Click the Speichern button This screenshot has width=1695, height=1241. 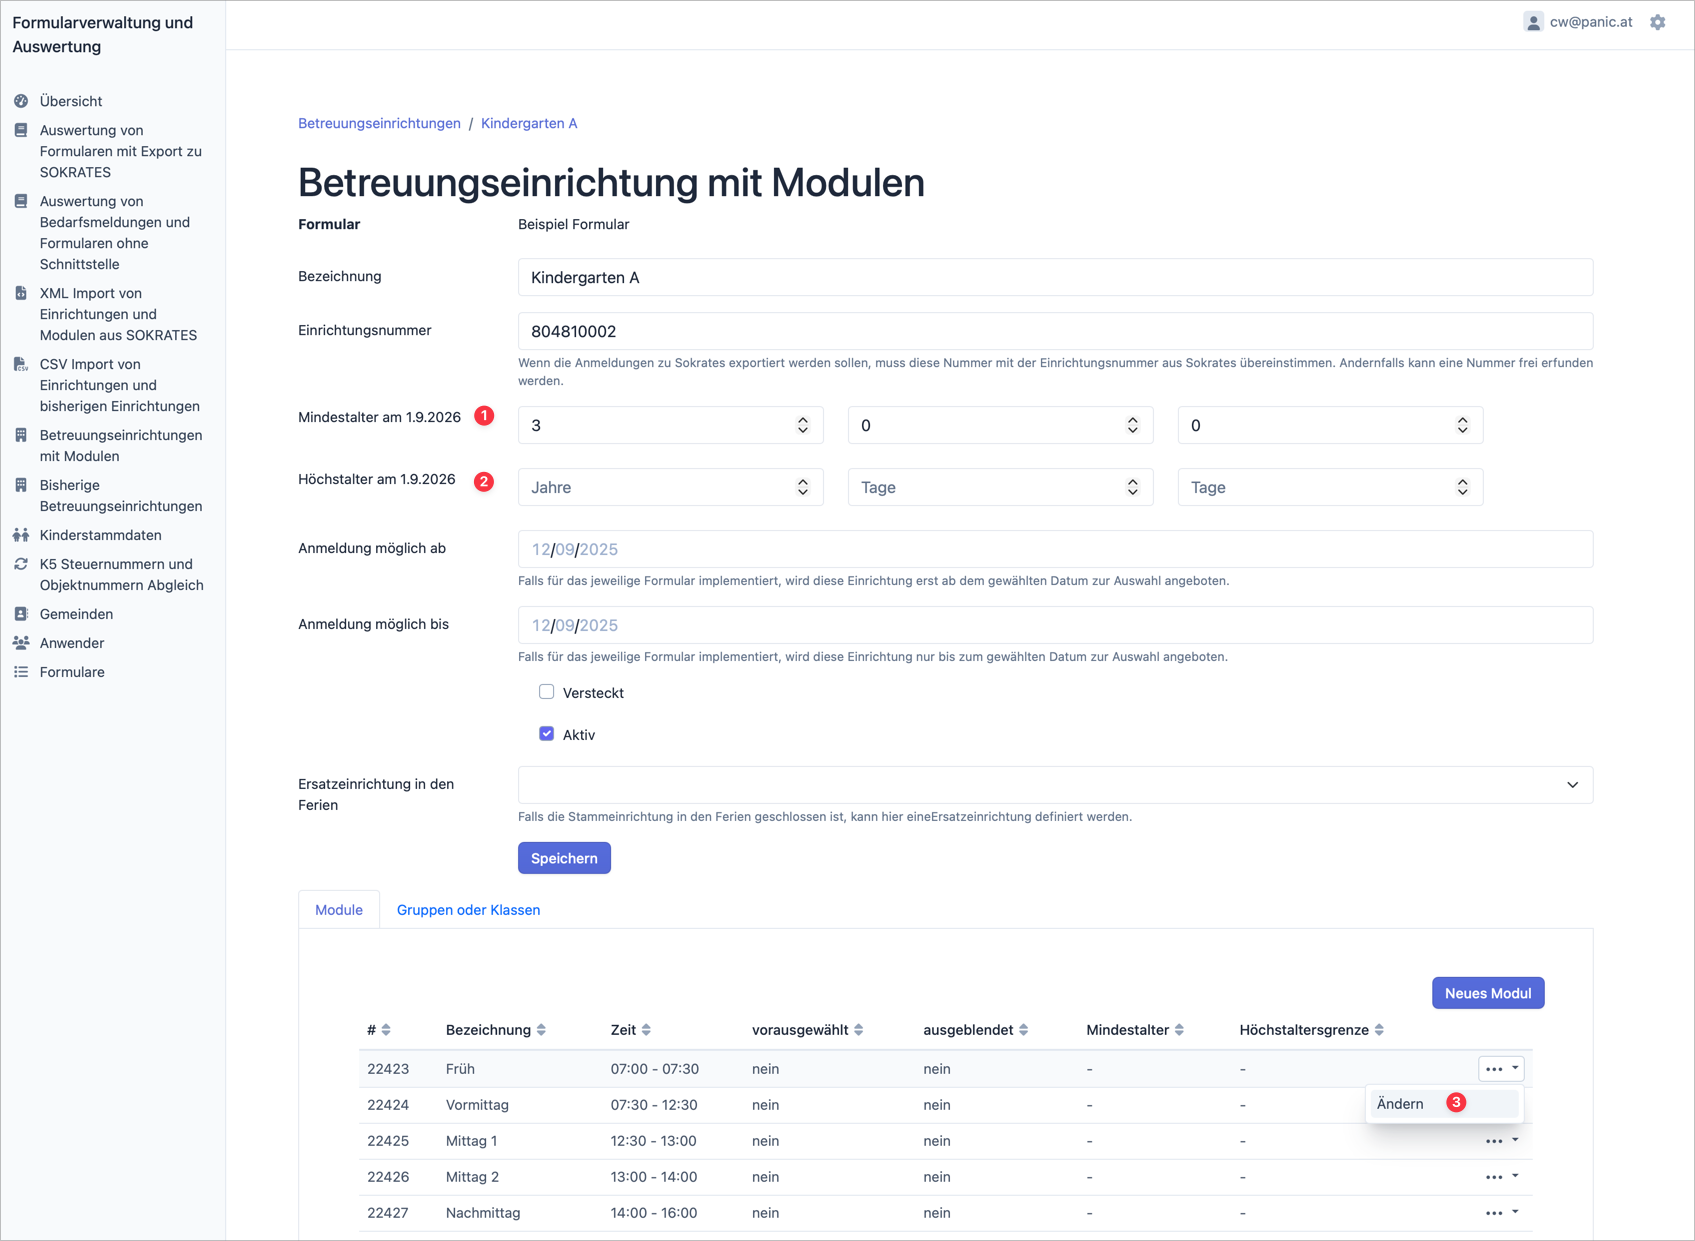(564, 858)
